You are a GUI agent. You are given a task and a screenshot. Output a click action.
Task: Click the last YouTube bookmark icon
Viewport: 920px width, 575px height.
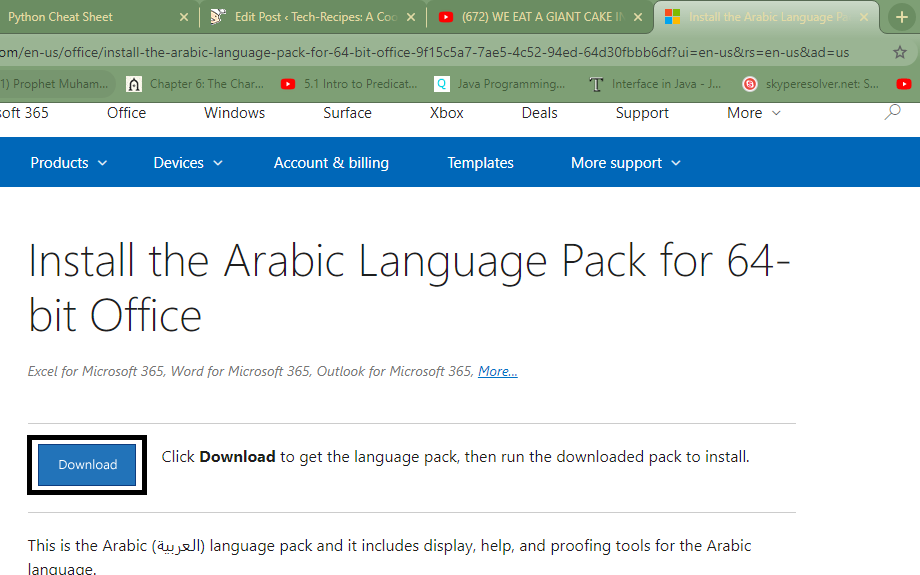pyautogui.click(x=904, y=84)
